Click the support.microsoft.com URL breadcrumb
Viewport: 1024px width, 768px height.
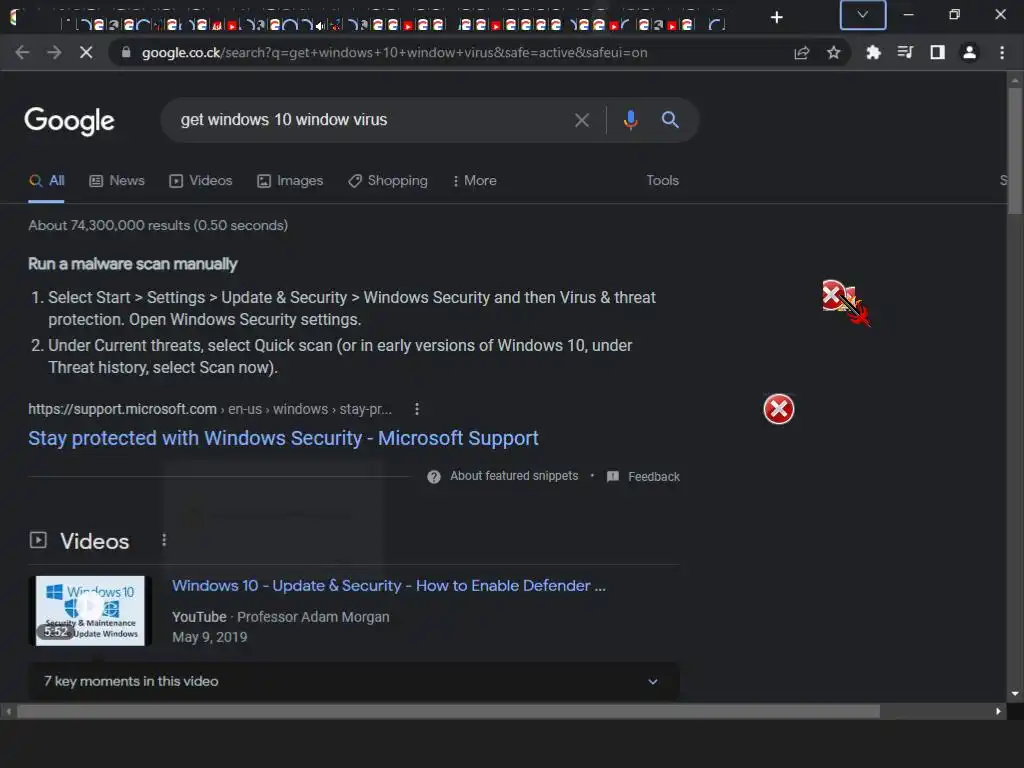pos(210,409)
